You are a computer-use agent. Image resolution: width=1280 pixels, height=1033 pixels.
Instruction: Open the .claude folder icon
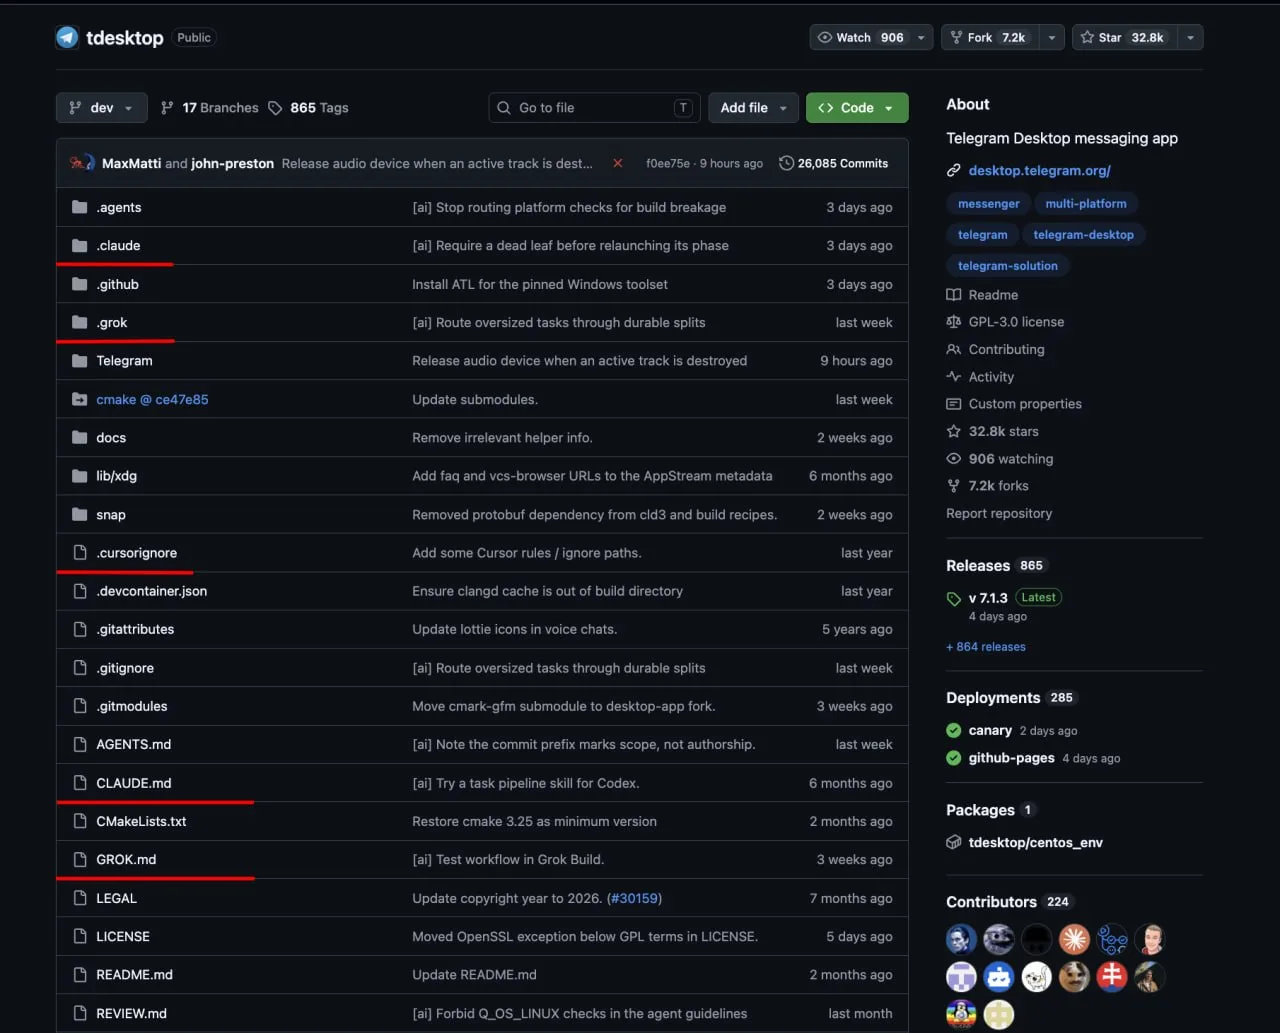pos(80,246)
